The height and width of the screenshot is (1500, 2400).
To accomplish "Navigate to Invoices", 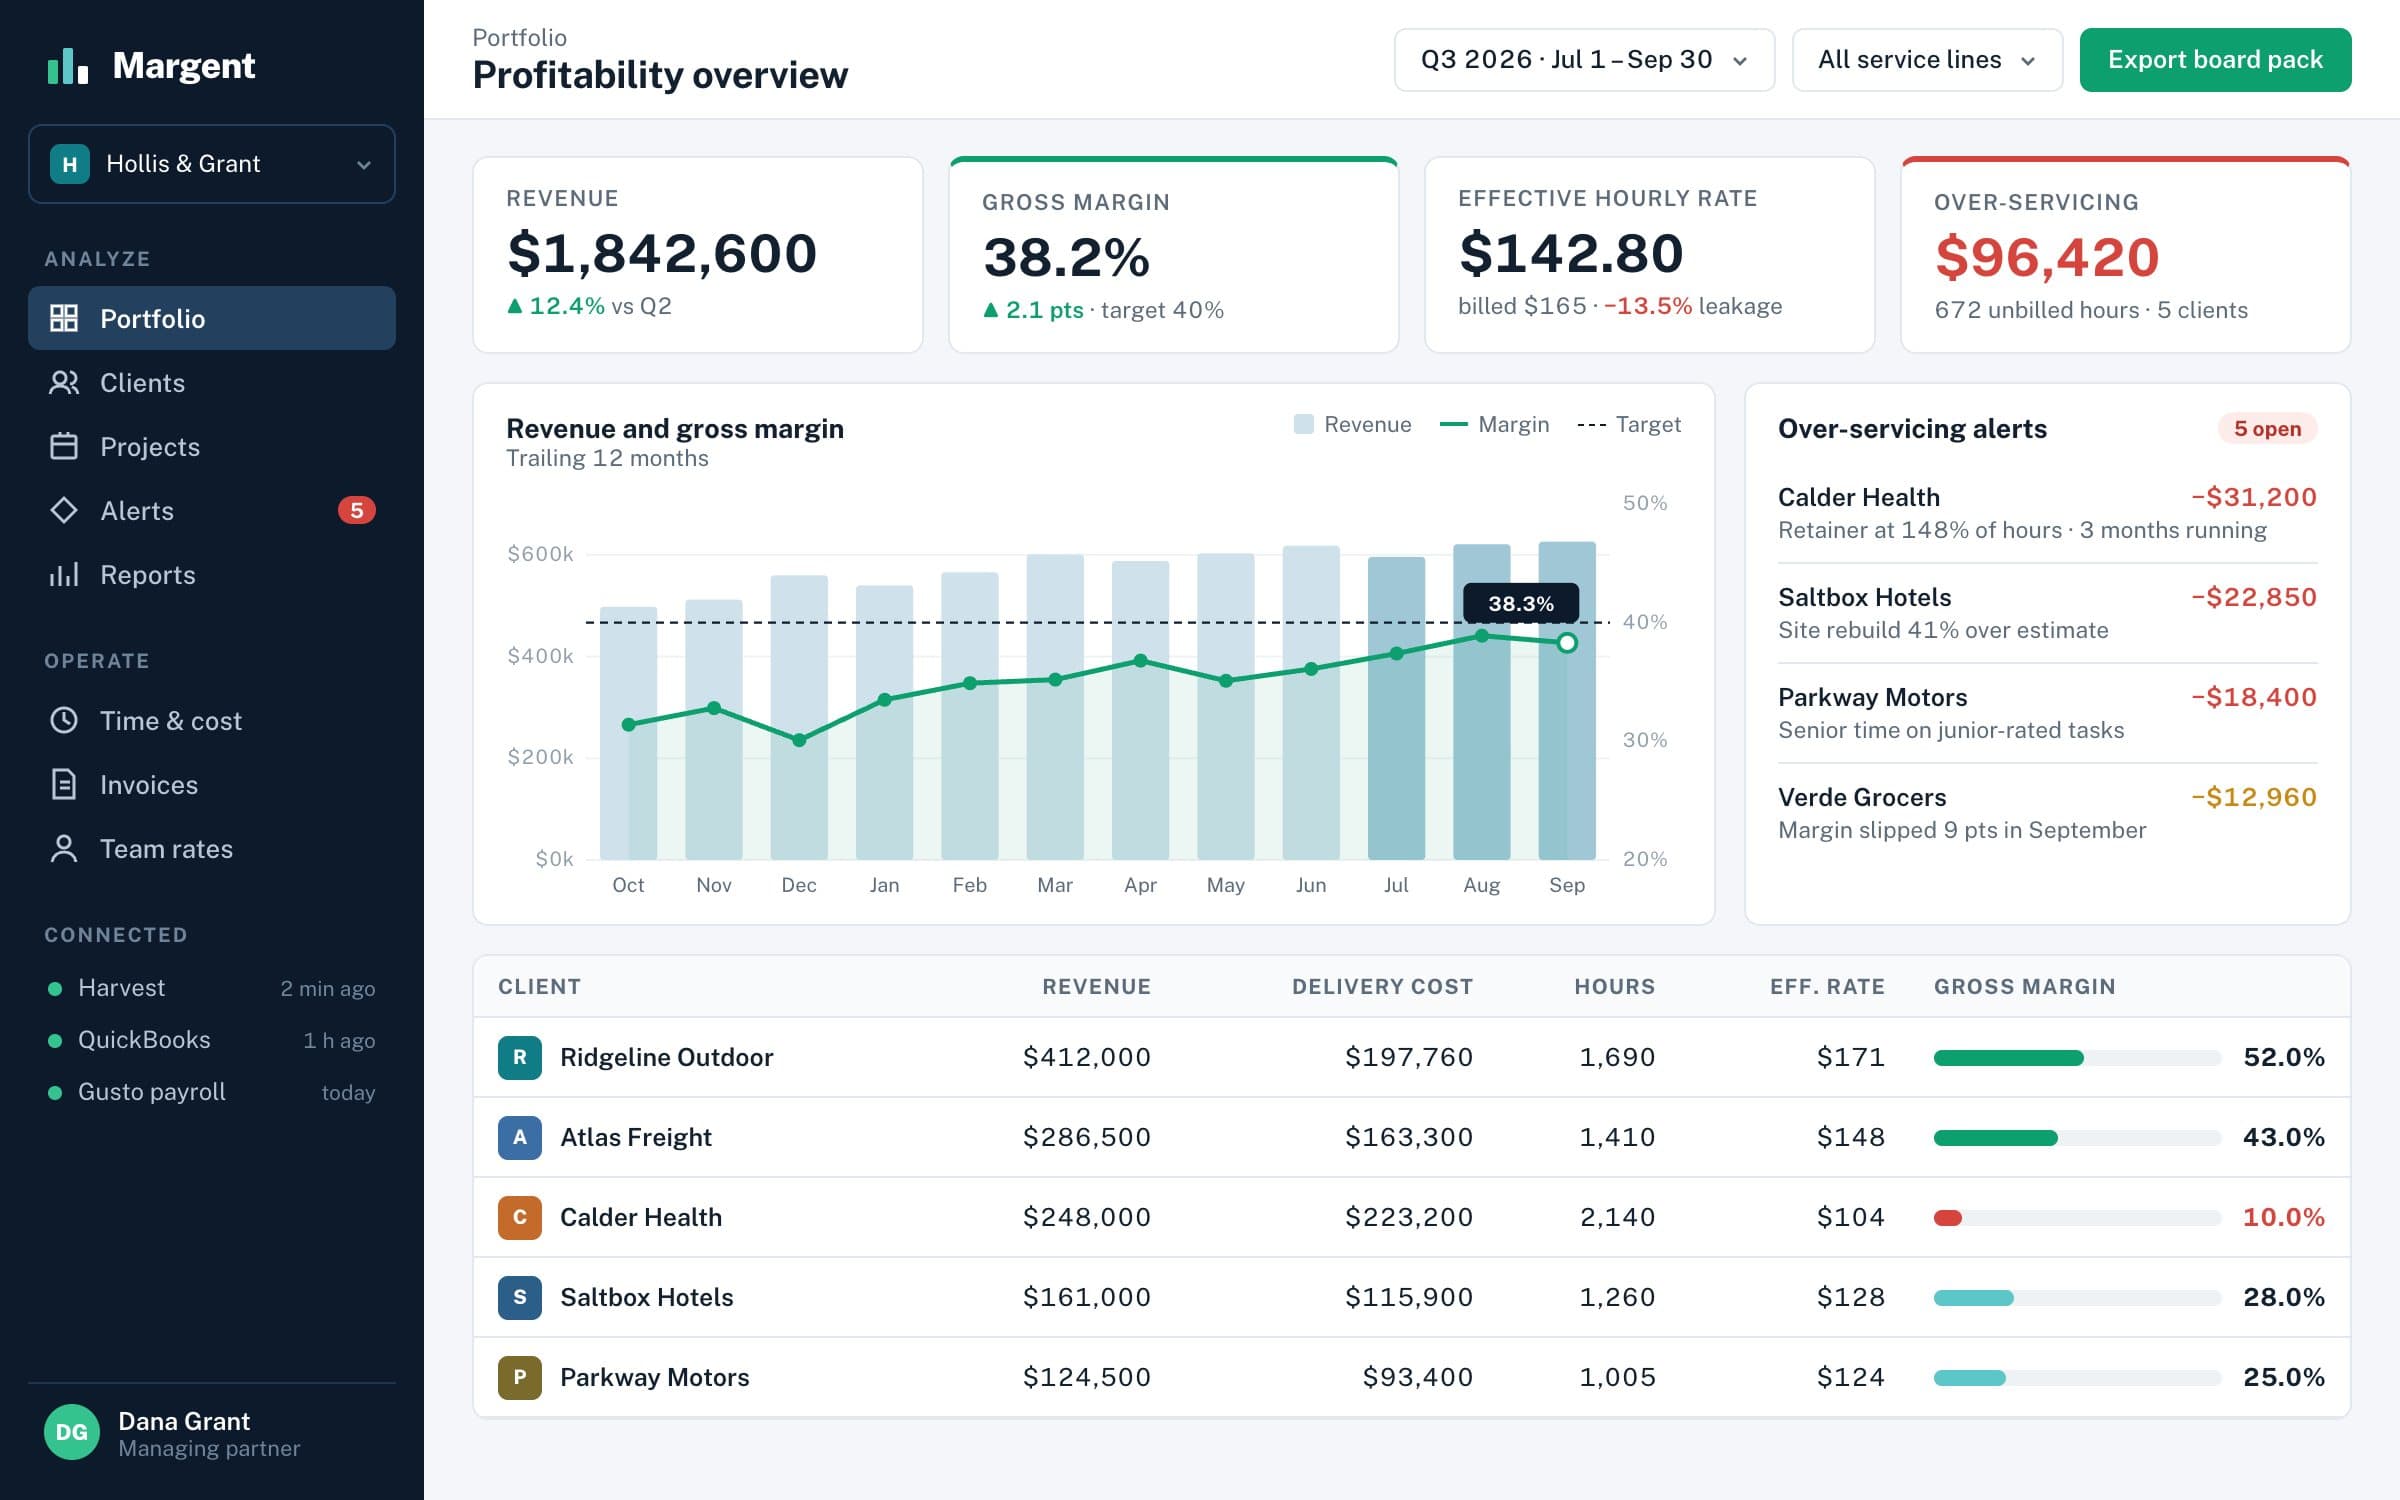I will pyautogui.click(x=212, y=784).
